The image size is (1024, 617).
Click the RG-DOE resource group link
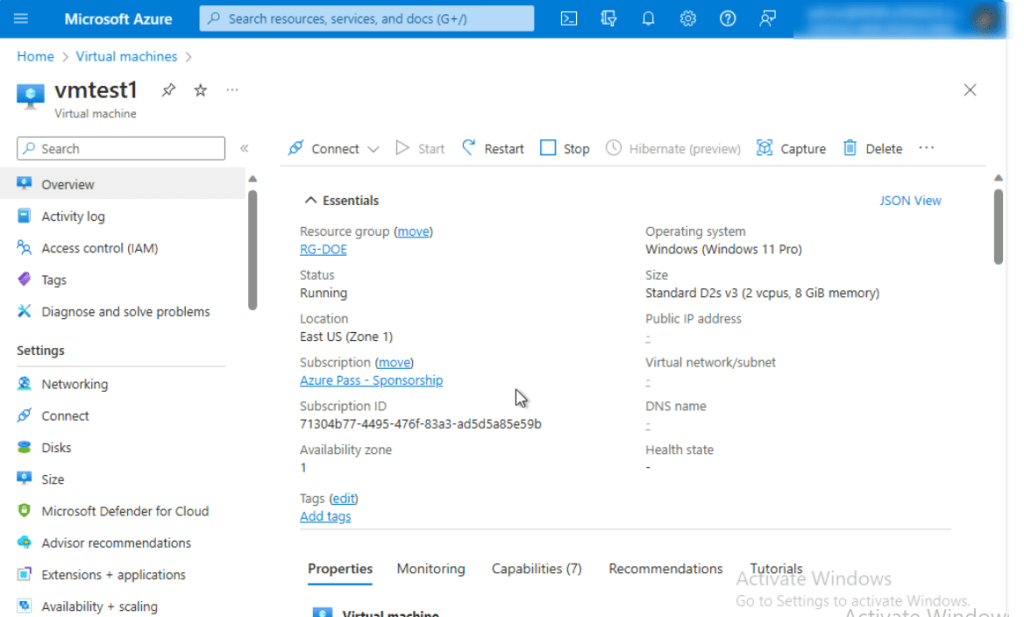coord(323,249)
